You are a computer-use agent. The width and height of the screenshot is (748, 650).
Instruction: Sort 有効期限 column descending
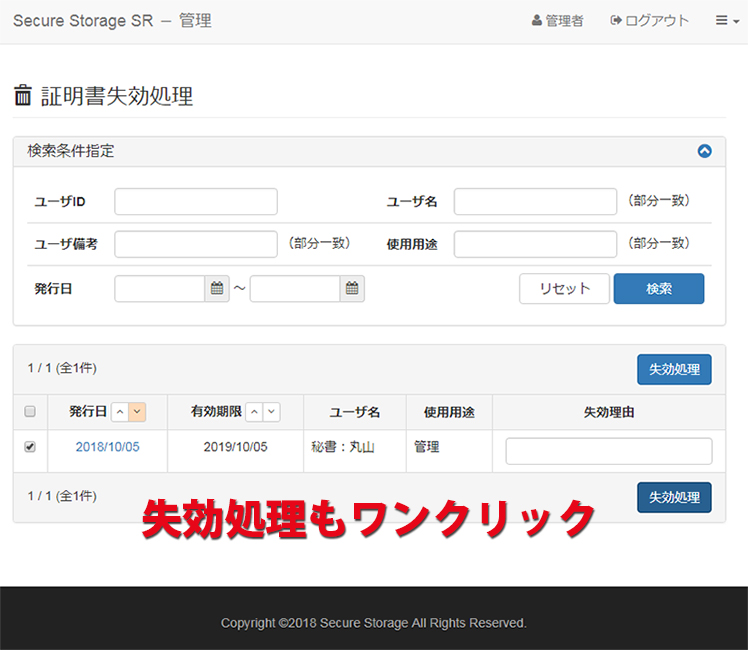pos(272,412)
